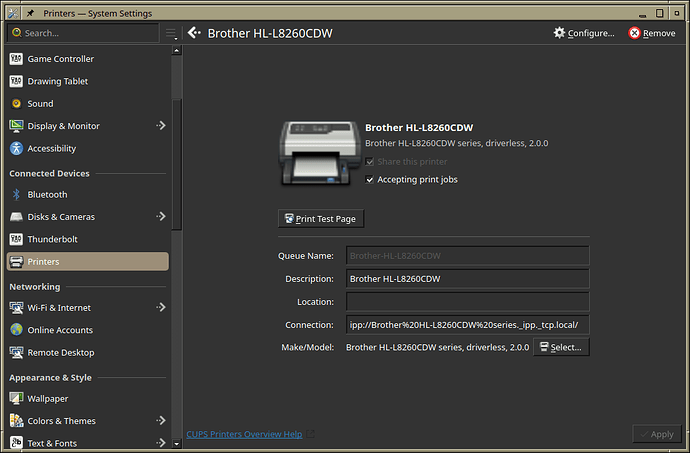Image resolution: width=690 pixels, height=453 pixels.
Task: Click the Remove printer button
Action: click(x=652, y=33)
